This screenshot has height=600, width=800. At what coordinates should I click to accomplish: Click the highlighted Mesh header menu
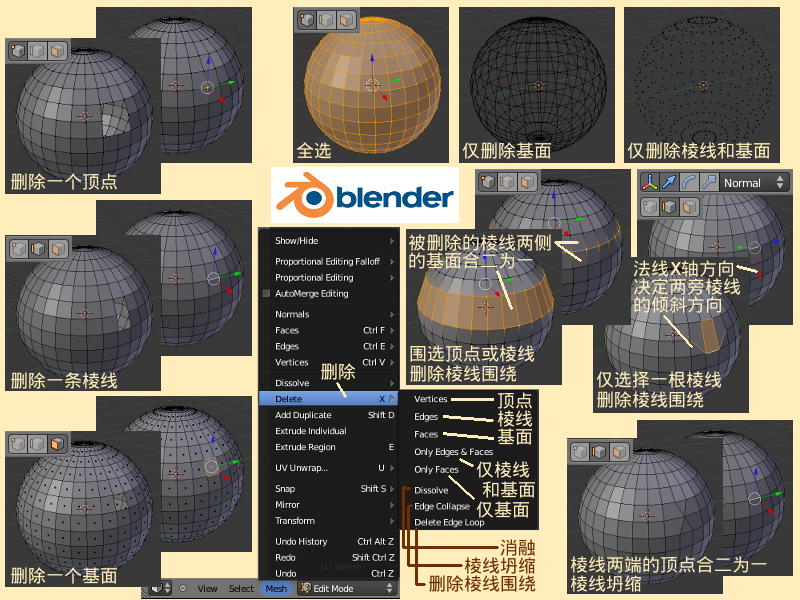[x=276, y=588]
